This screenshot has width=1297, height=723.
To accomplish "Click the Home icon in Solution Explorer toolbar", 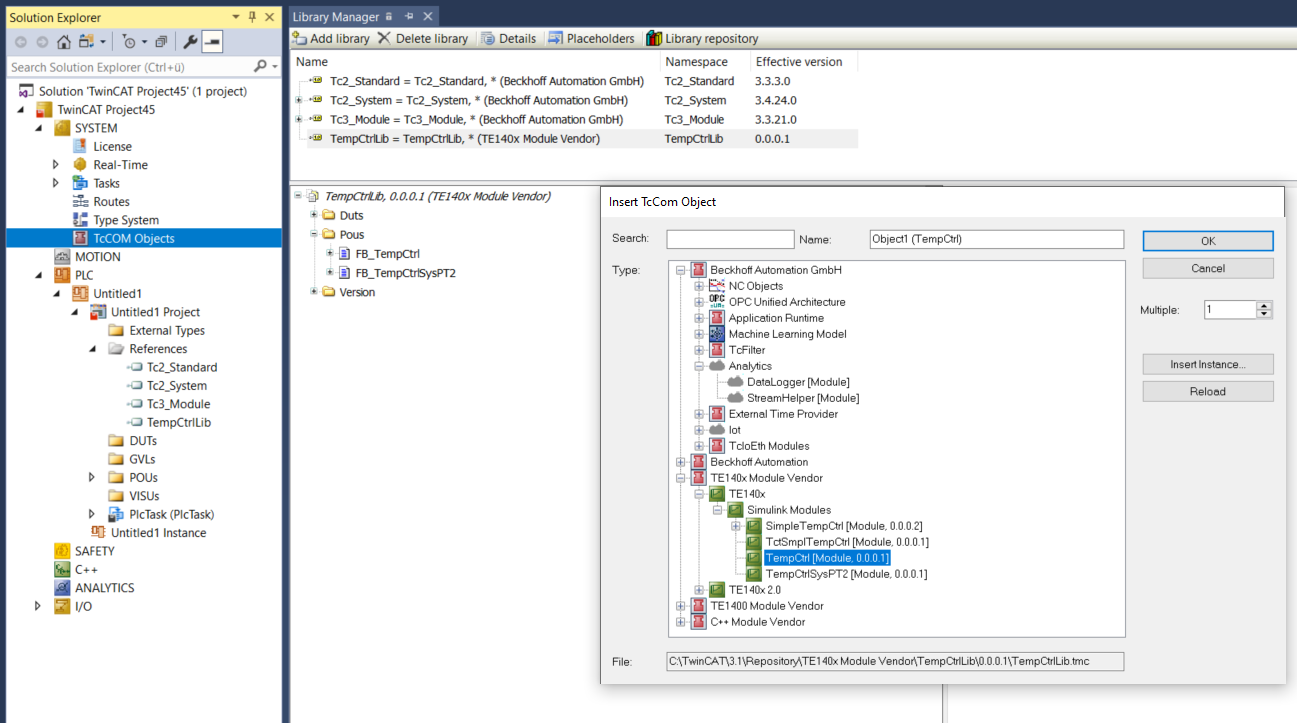I will pyautogui.click(x=63, y=42).
